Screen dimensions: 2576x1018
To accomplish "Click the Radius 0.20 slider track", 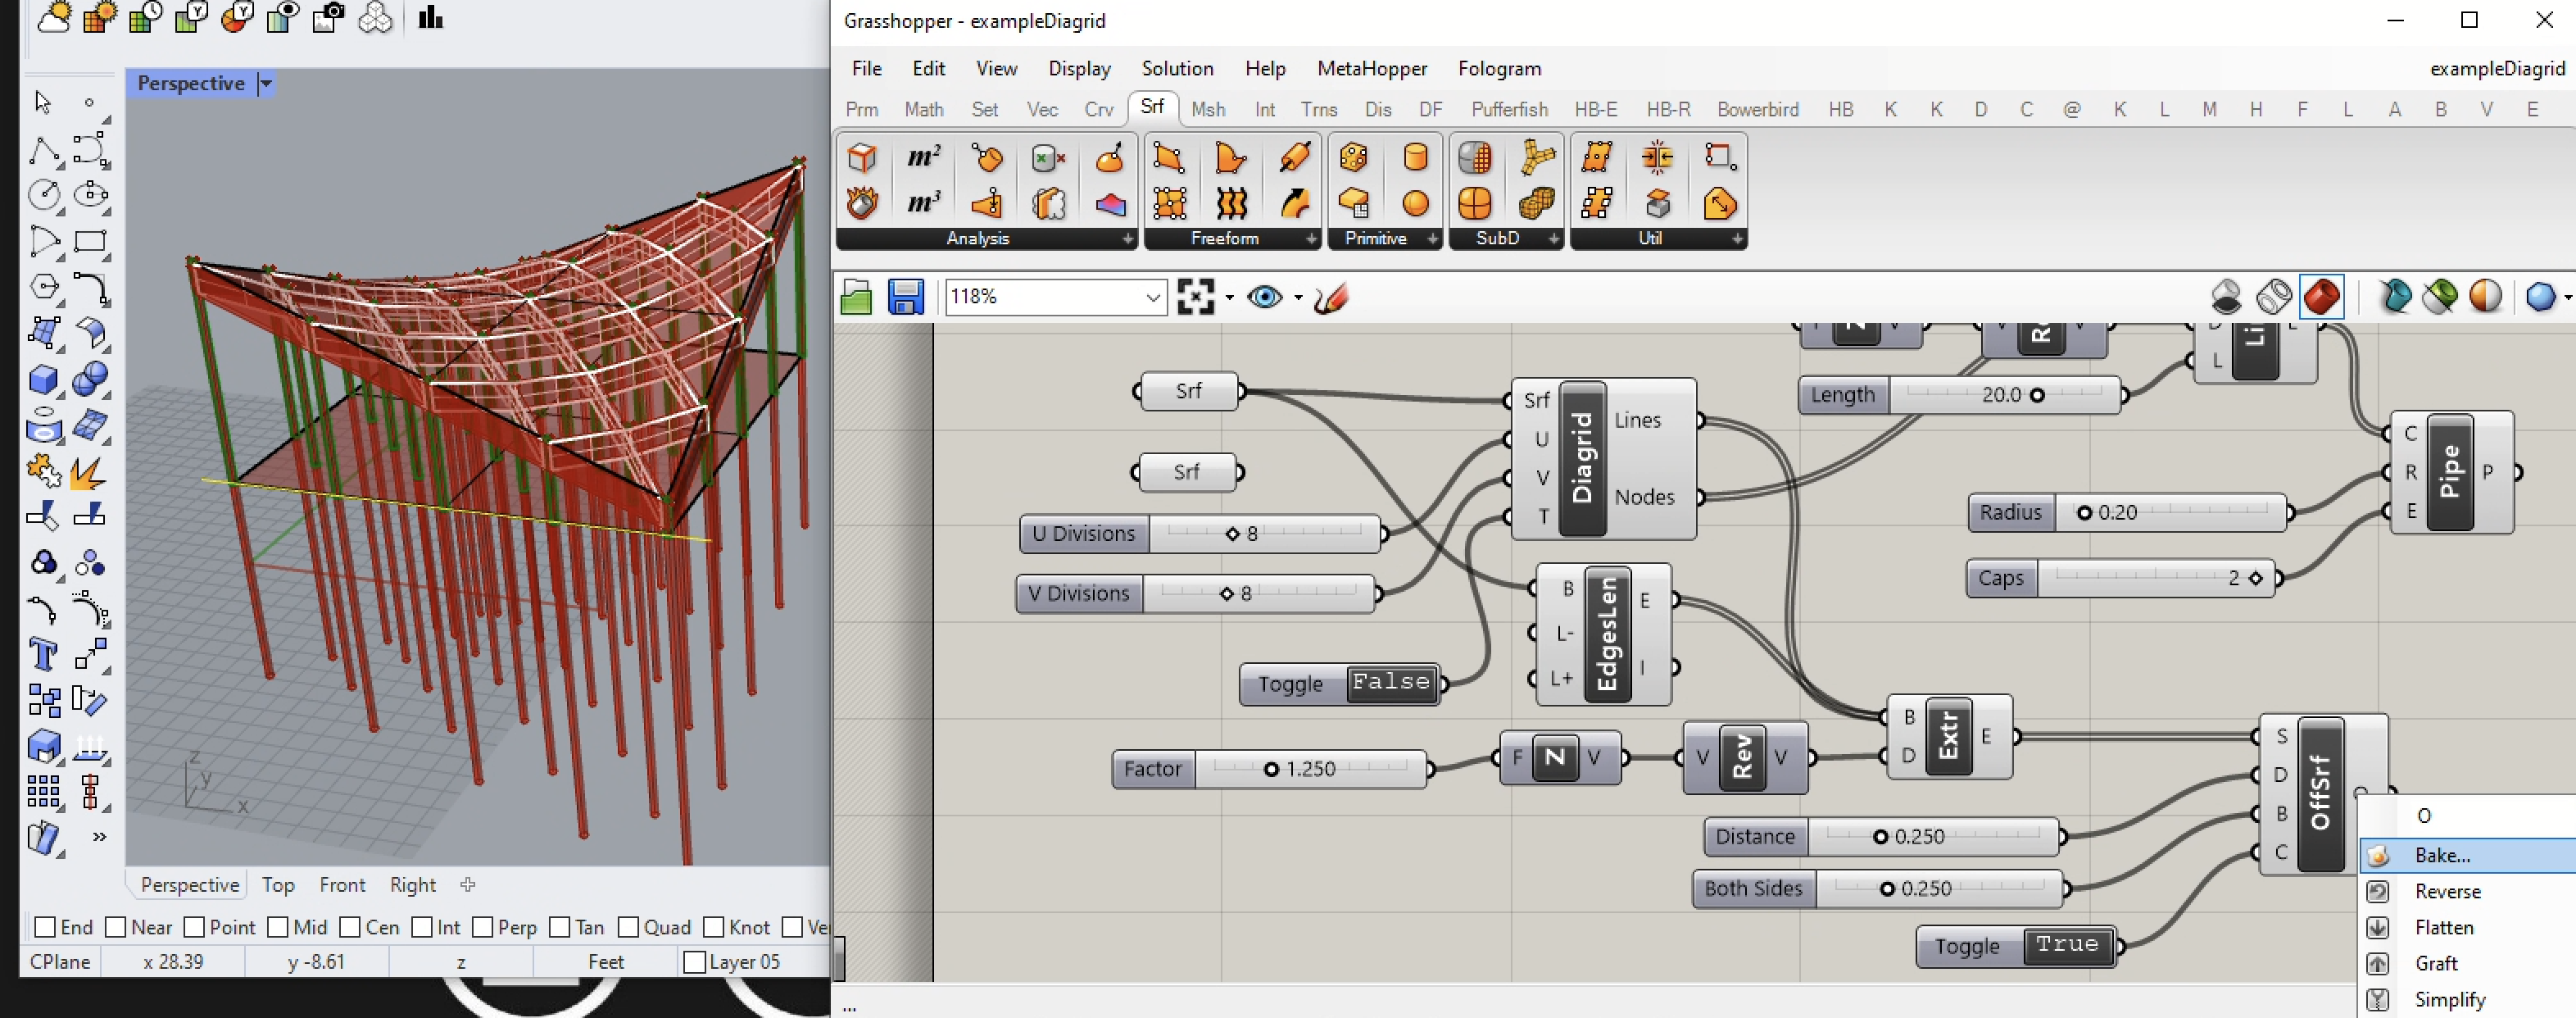I will pyautogui.click(x=2170, y=512).
